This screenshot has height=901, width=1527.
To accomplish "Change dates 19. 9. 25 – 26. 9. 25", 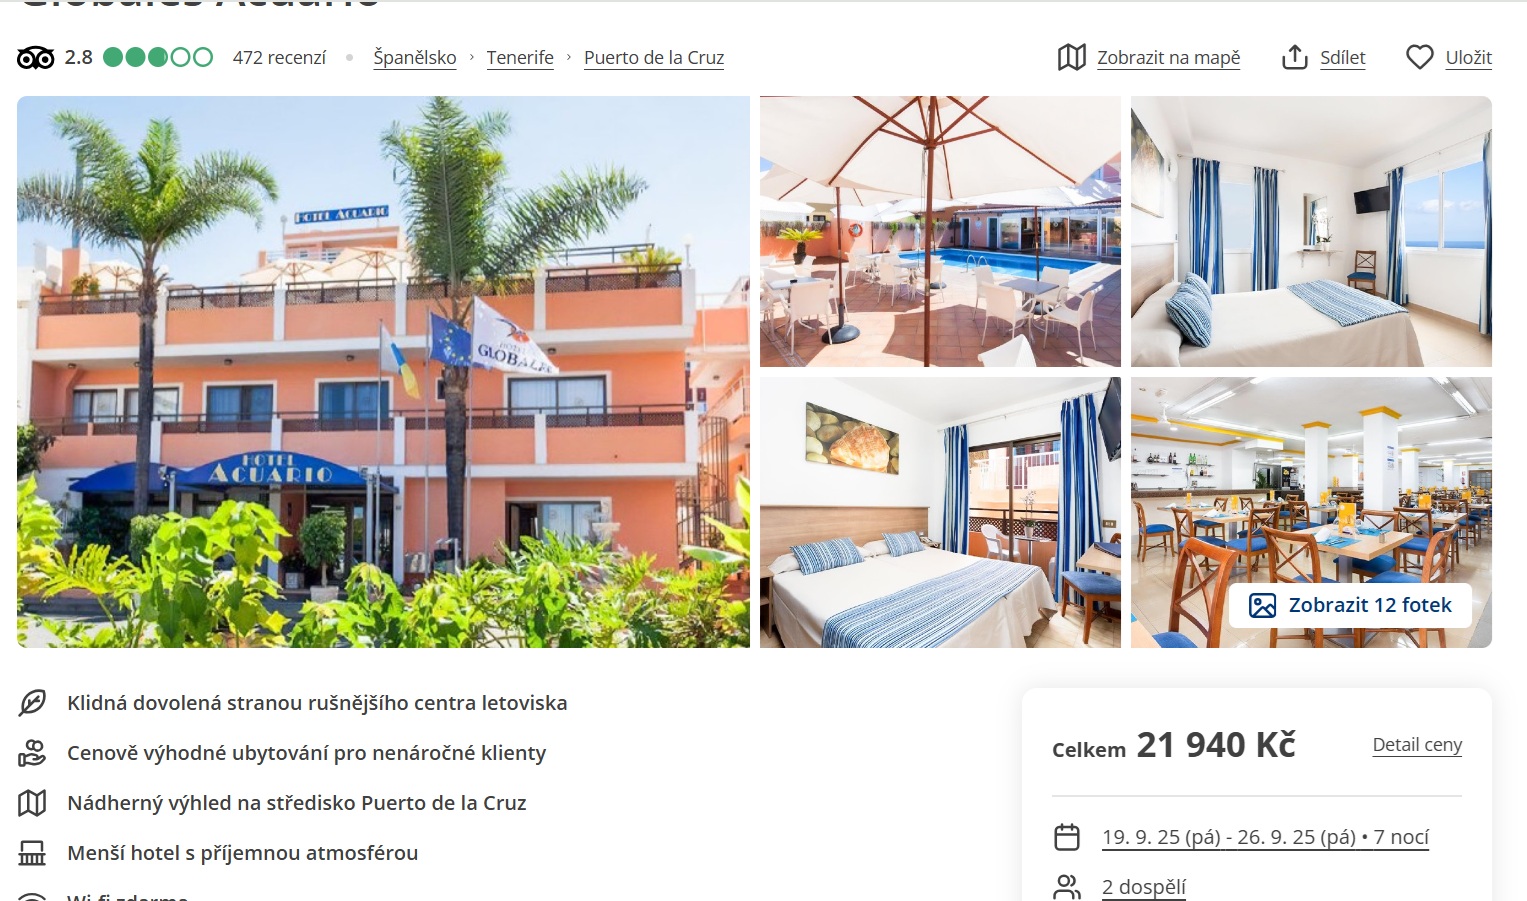I will (1265, 837).
